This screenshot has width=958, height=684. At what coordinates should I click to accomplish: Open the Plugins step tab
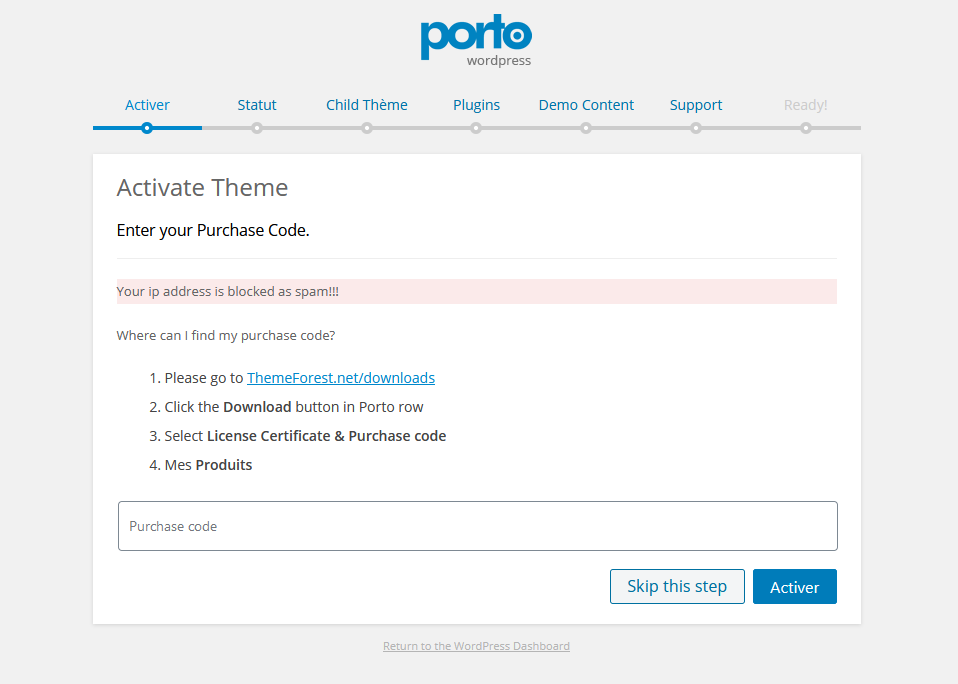click(476, 105)
